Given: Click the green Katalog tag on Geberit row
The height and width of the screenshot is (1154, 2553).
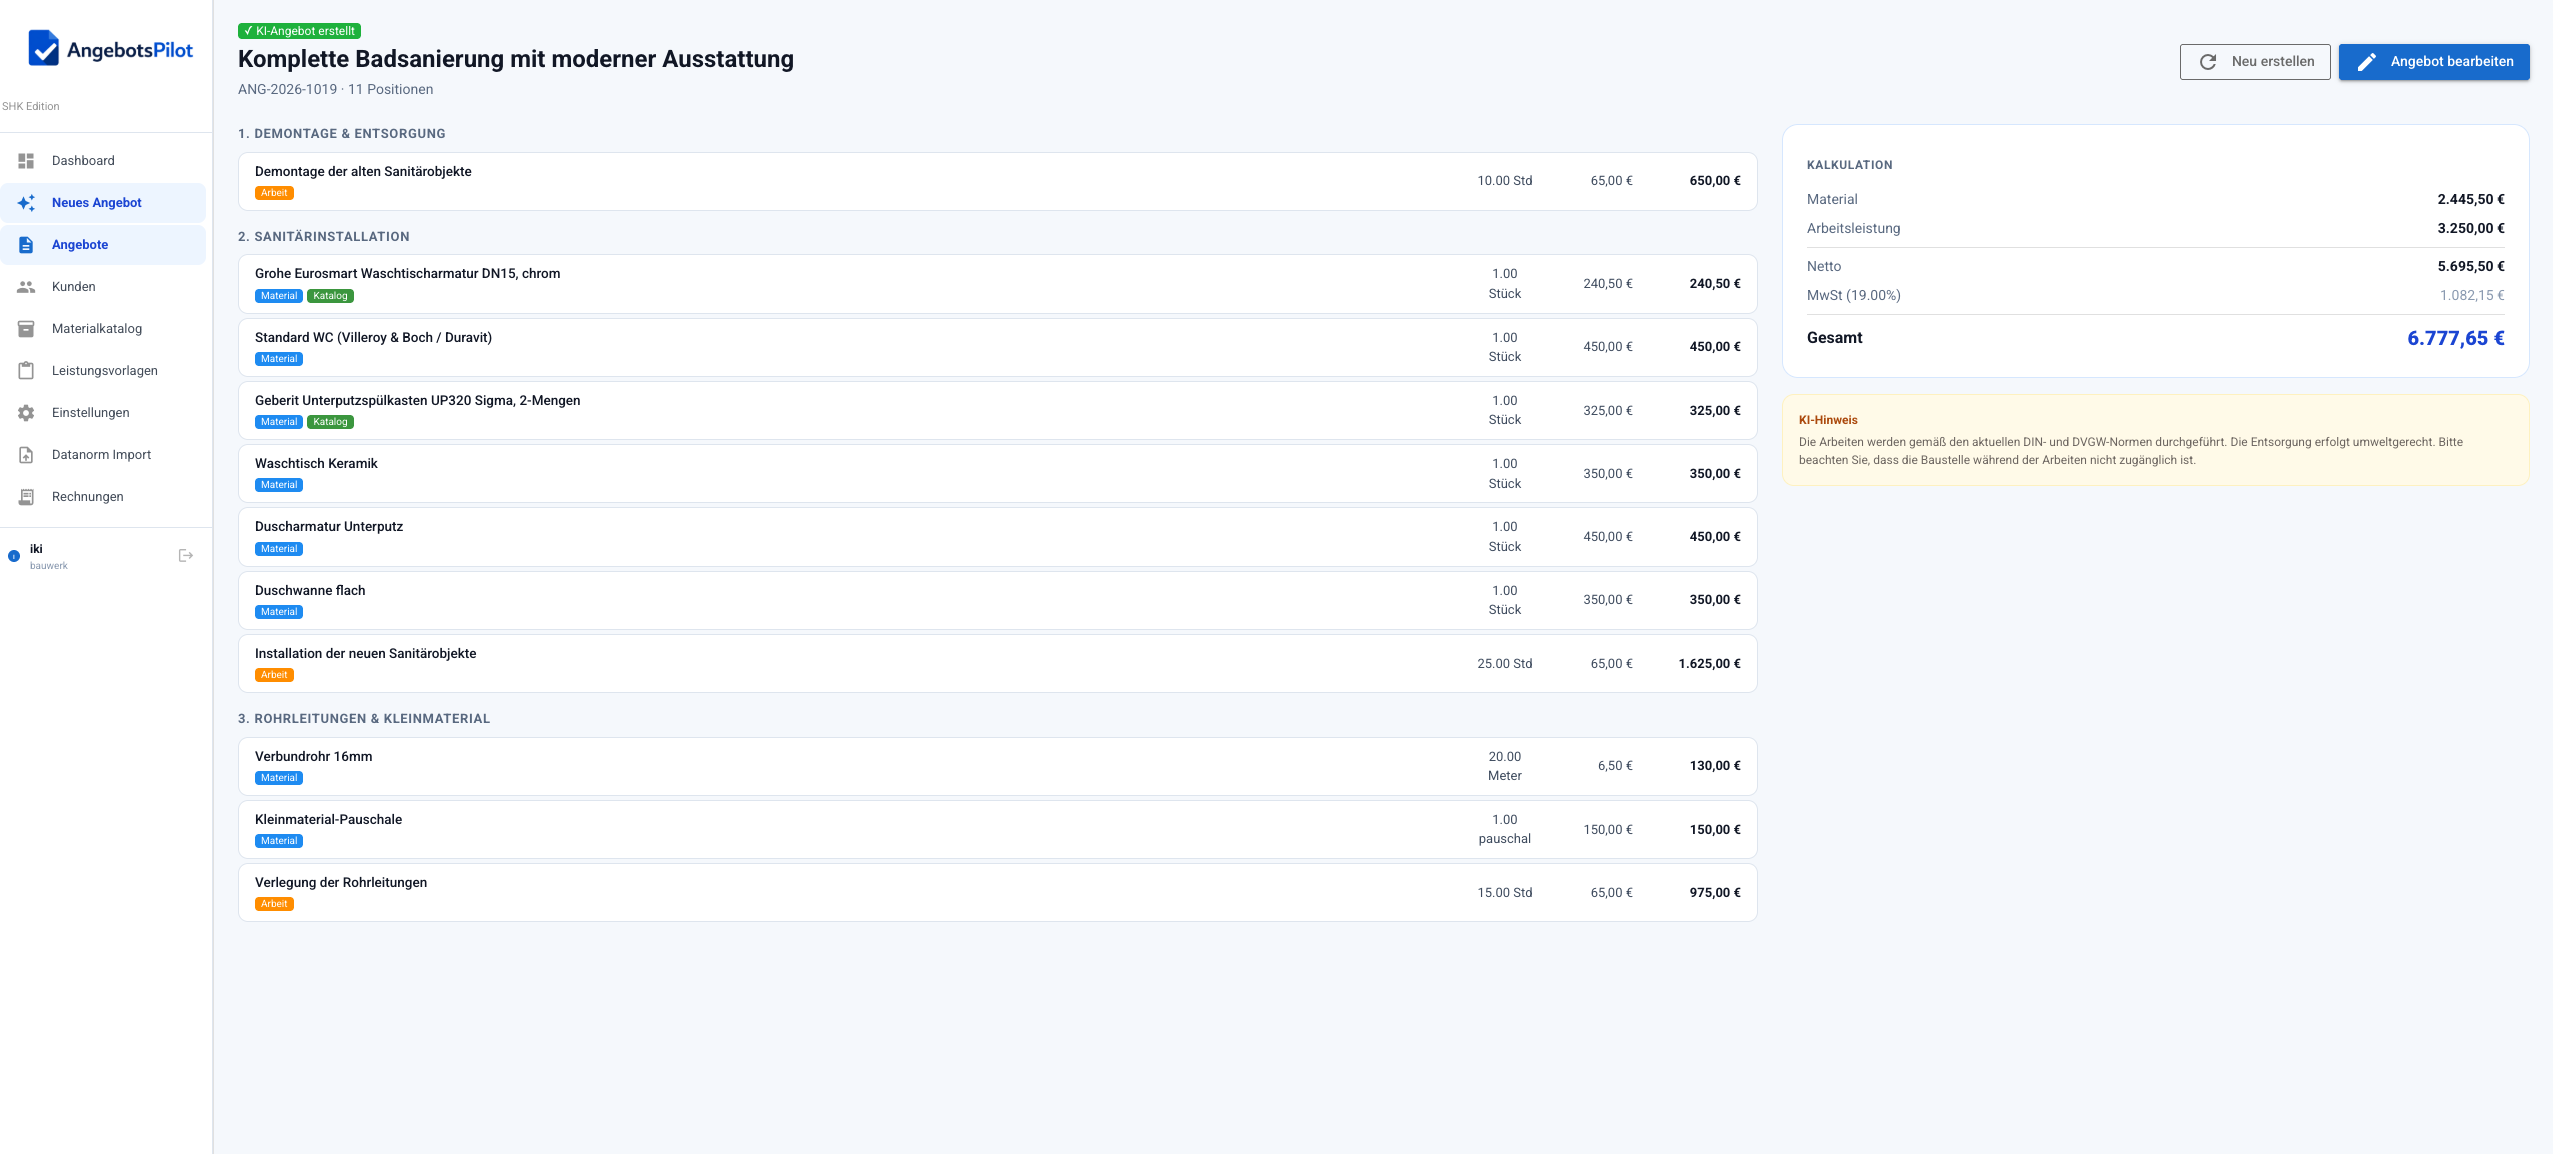Looking at the screenshot, I should pos(330,422).
